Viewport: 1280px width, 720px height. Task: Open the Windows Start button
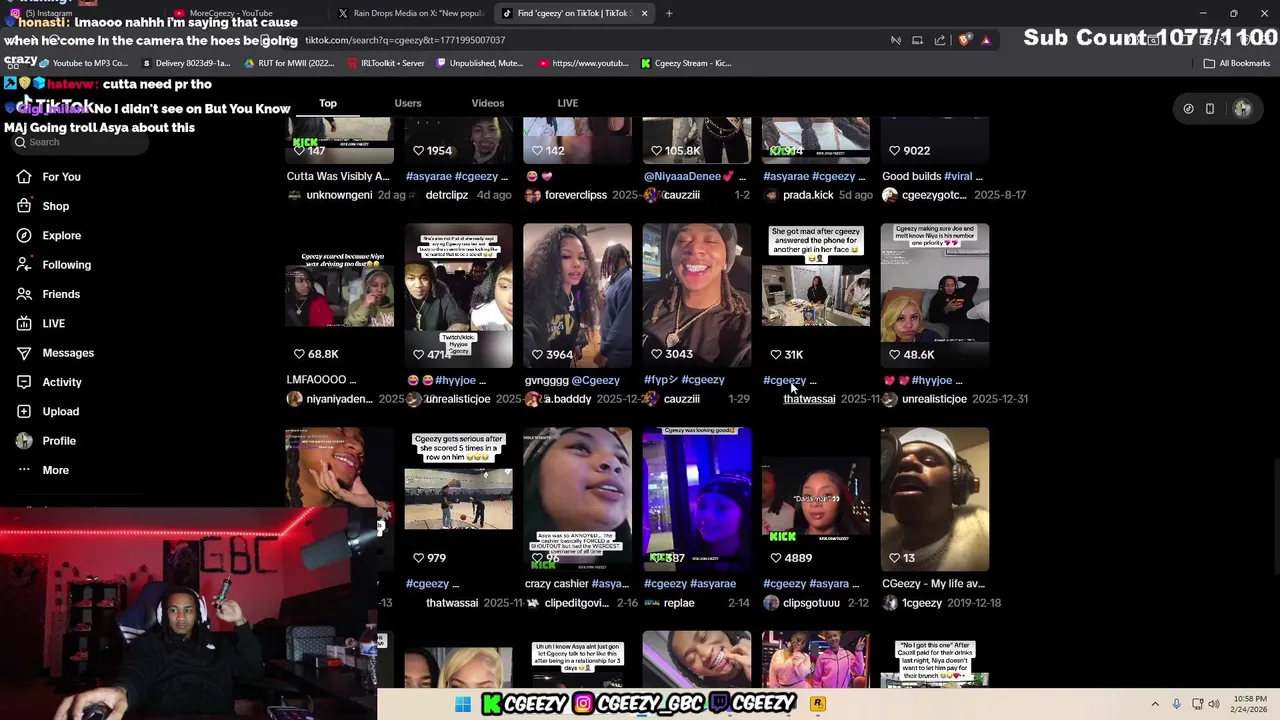pos(463,704)
